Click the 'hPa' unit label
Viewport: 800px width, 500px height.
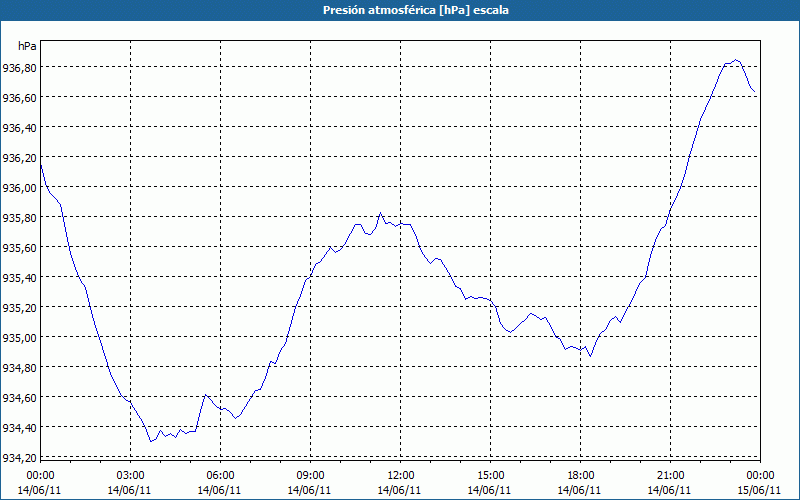[27, 46]
